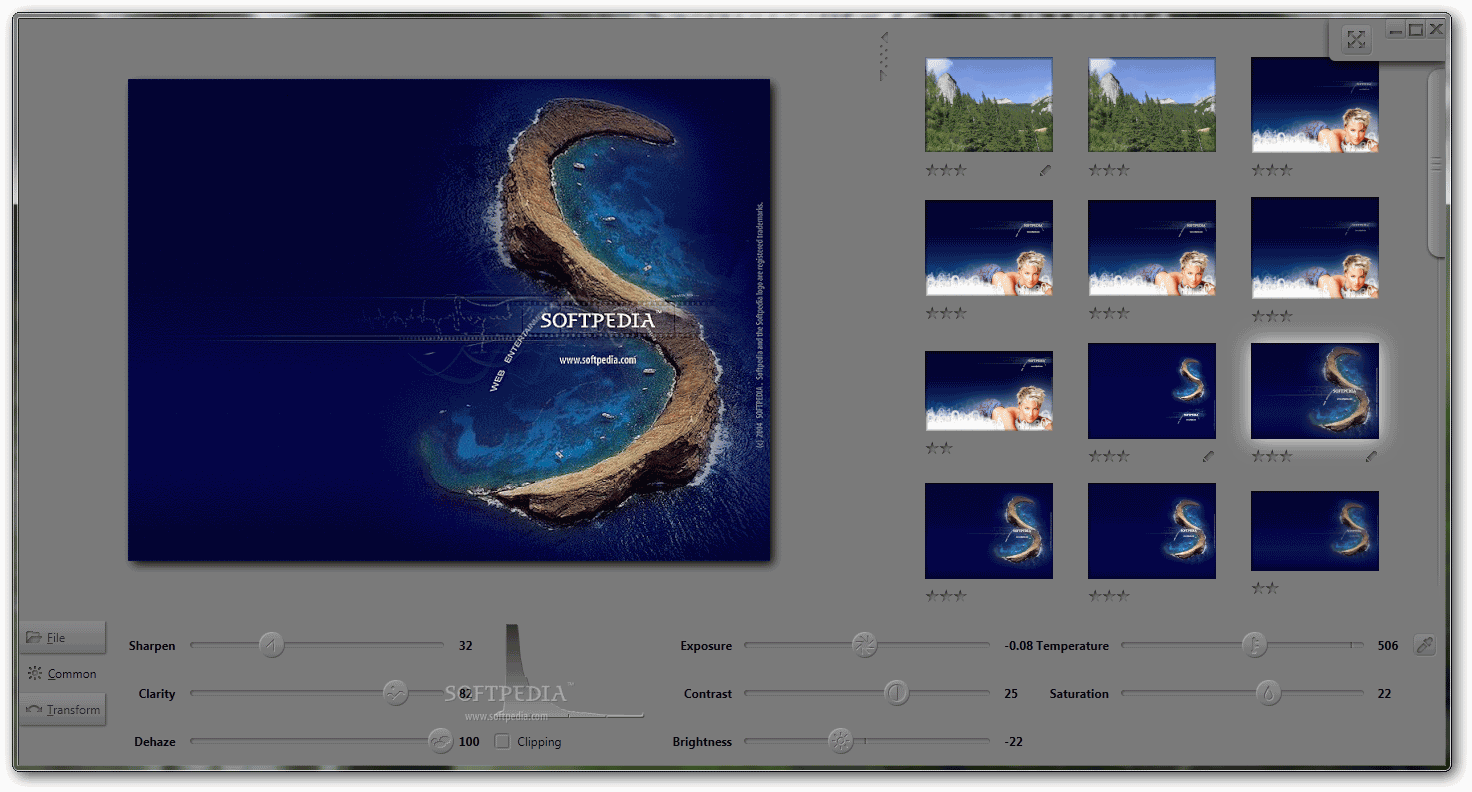The image size is (1472, 792).
Task: Click the Temperature label
Action: pyautogui.click(x=1072, y=646)
